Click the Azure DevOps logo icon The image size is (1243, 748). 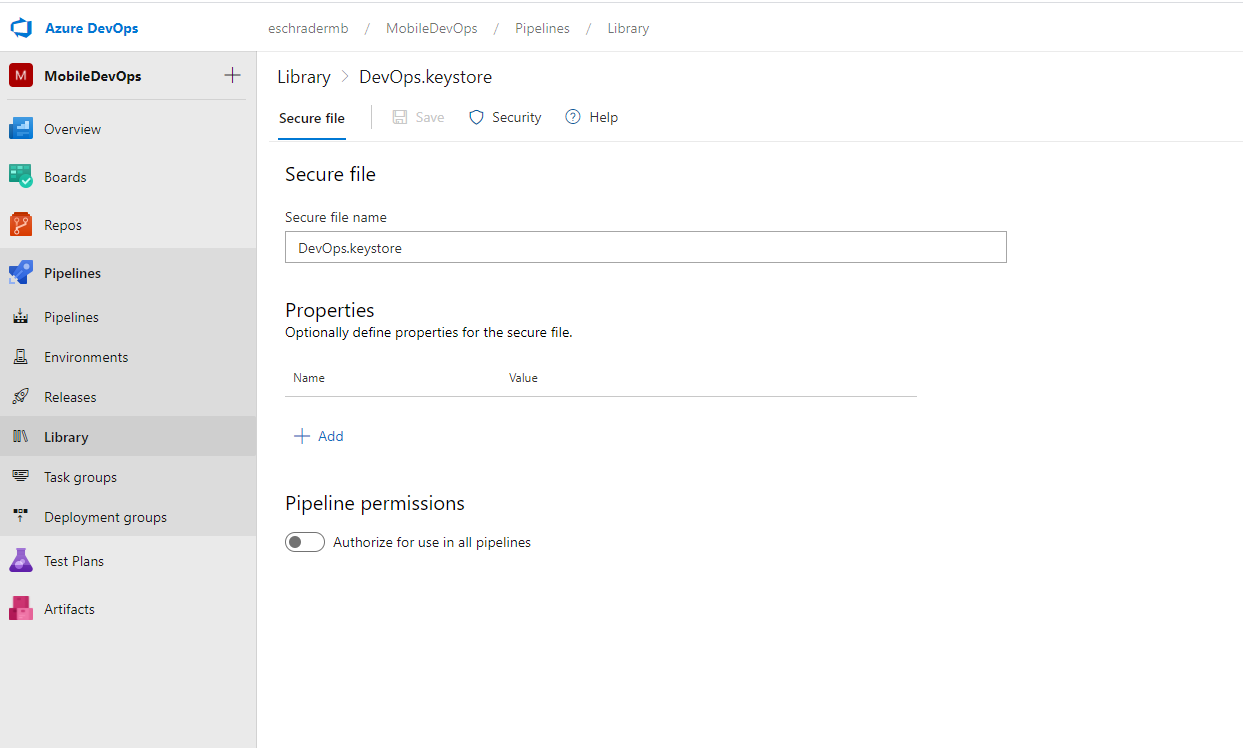(21, 28)
